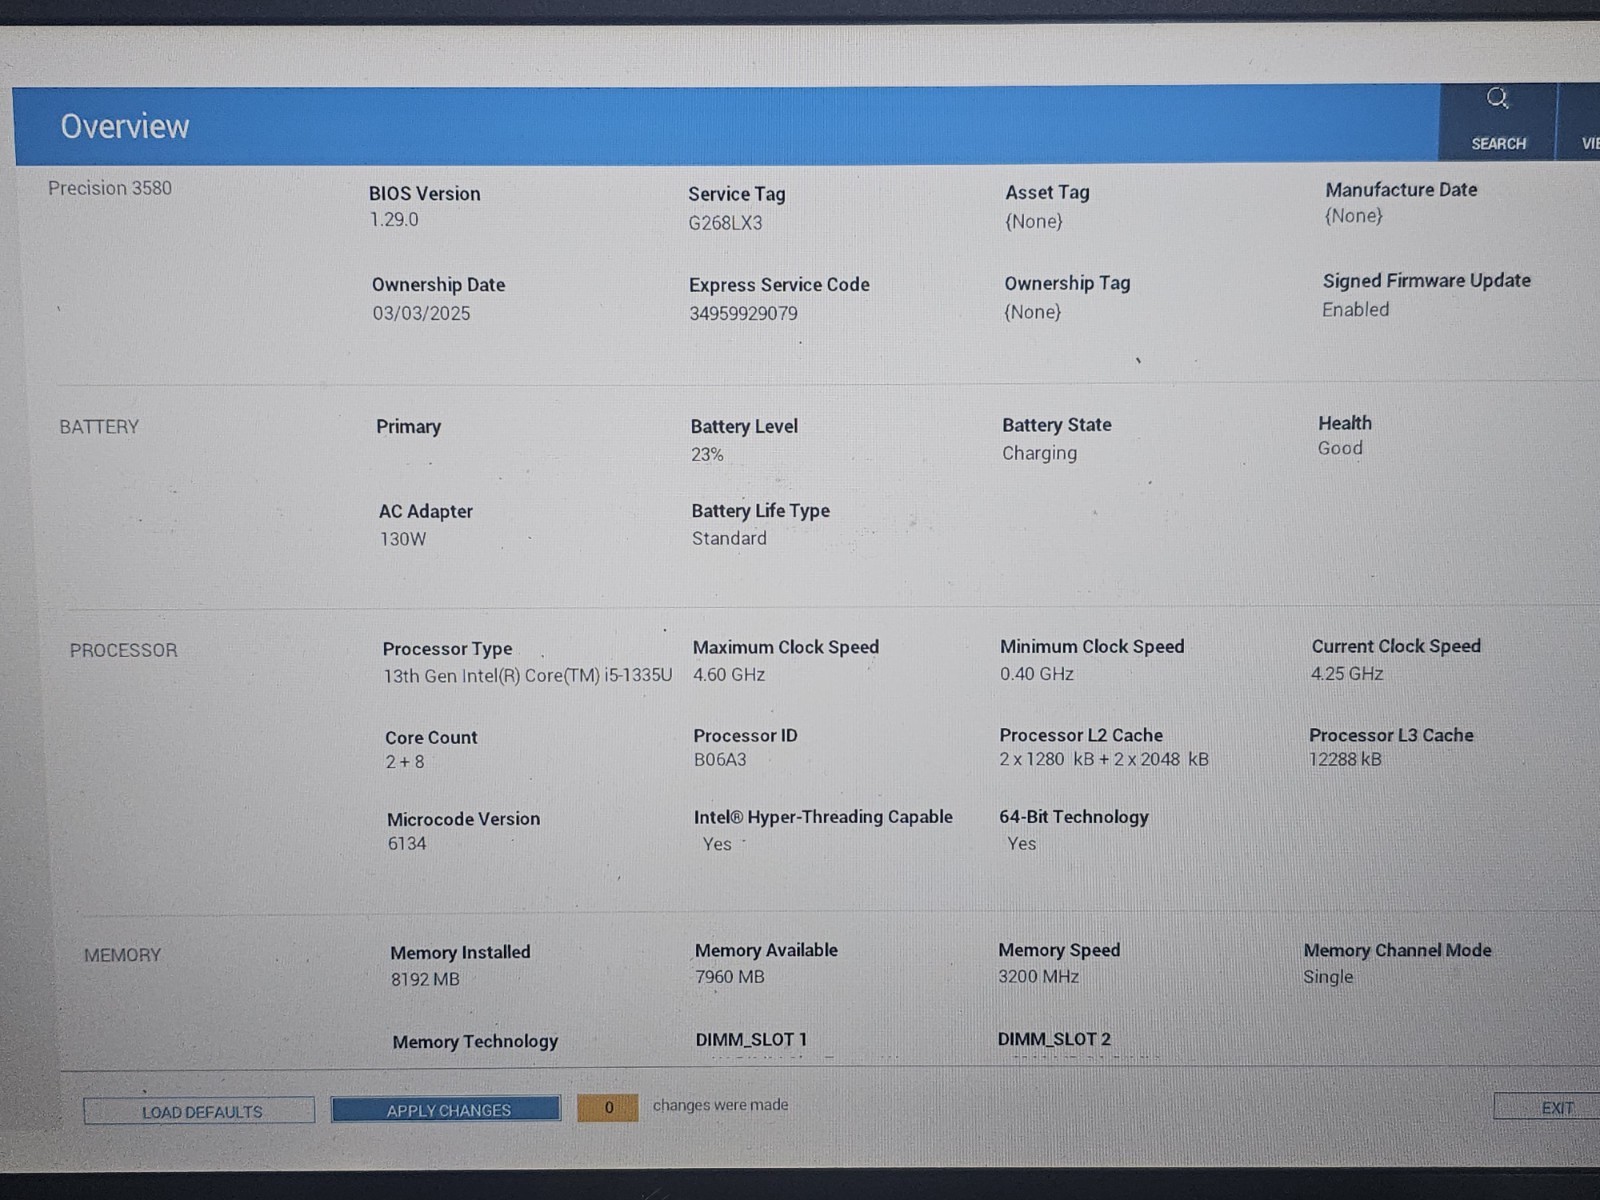Click the Asset Tag label
This screenshot has width=1600, height=1200.
tap(1047, 192)
